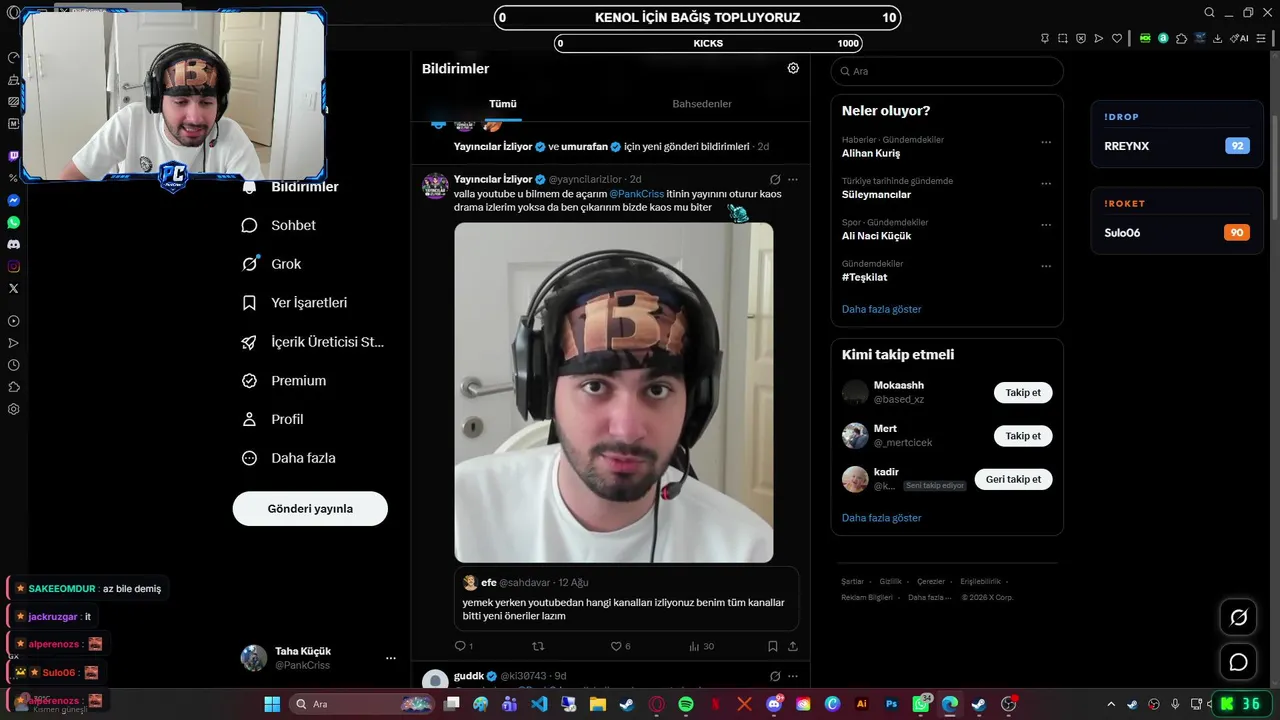This screenshot has width=1280, height=720.
Task: Click the Ara search field on X
Action: click(947, 71)
